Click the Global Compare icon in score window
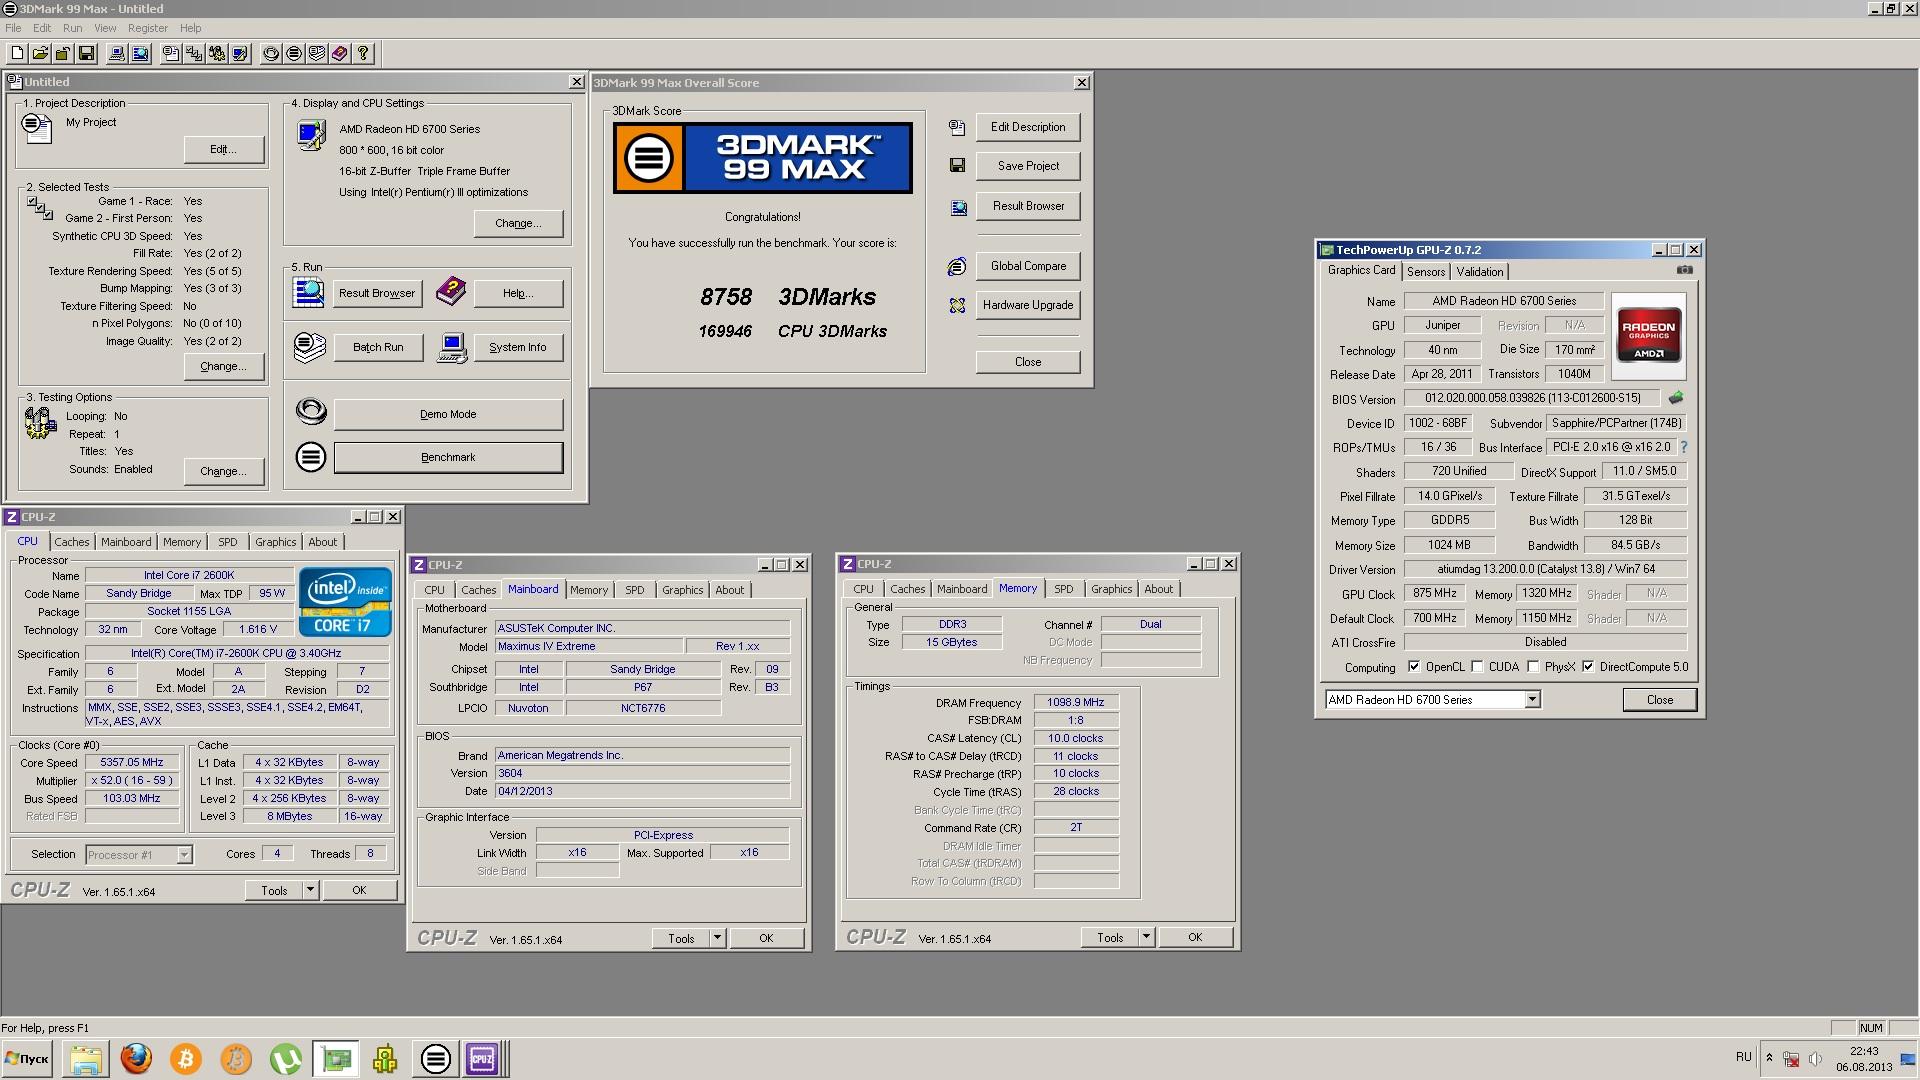1920x1080 pixels. (x=957, y=266)
